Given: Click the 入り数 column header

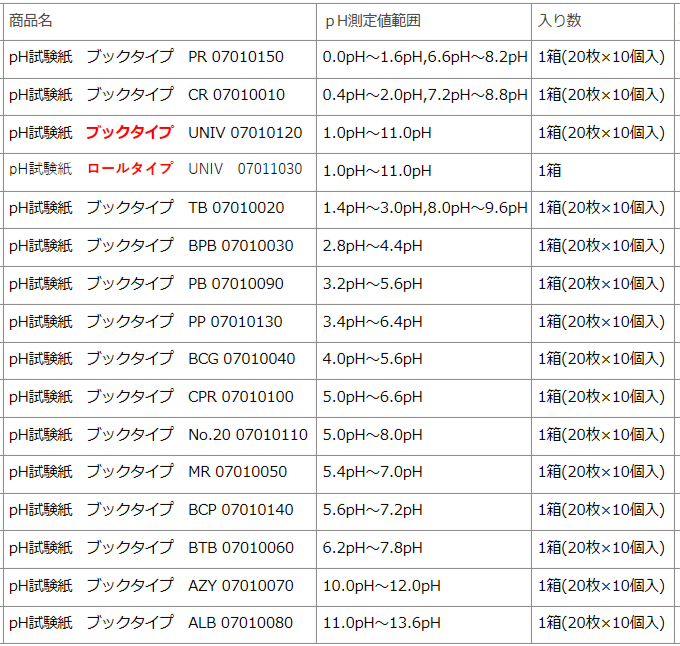Looking at the screenshot, I should pyautogui.click(x=559, y=20).
